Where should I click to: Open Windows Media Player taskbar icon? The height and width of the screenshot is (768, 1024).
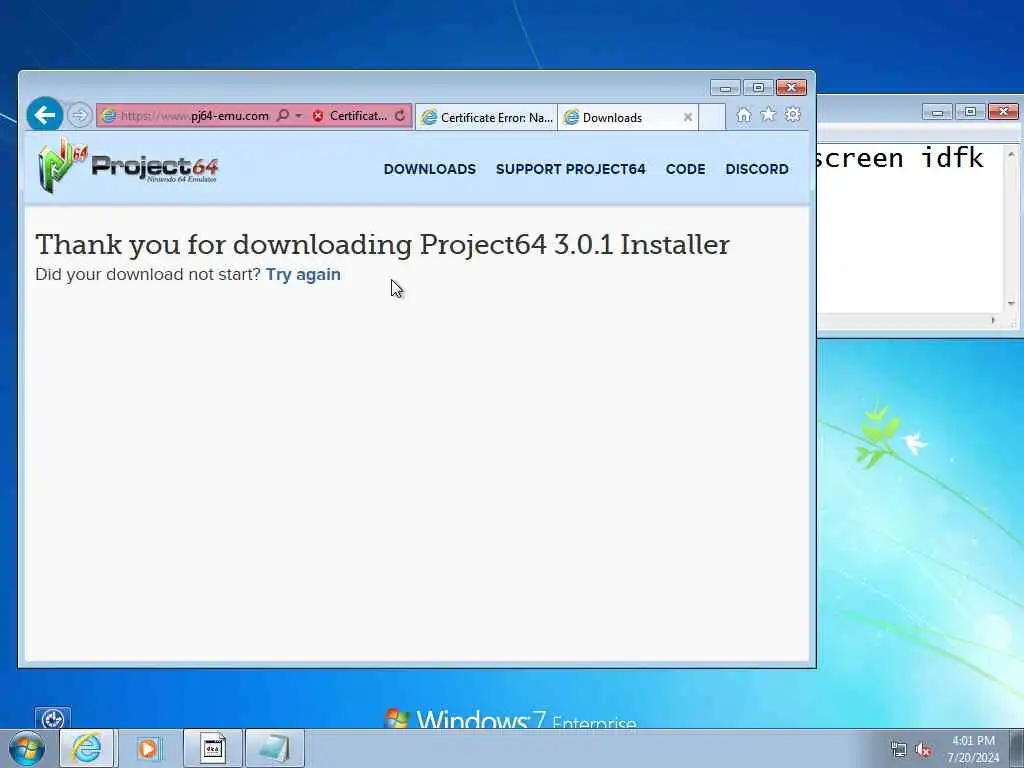click(148, 748)
